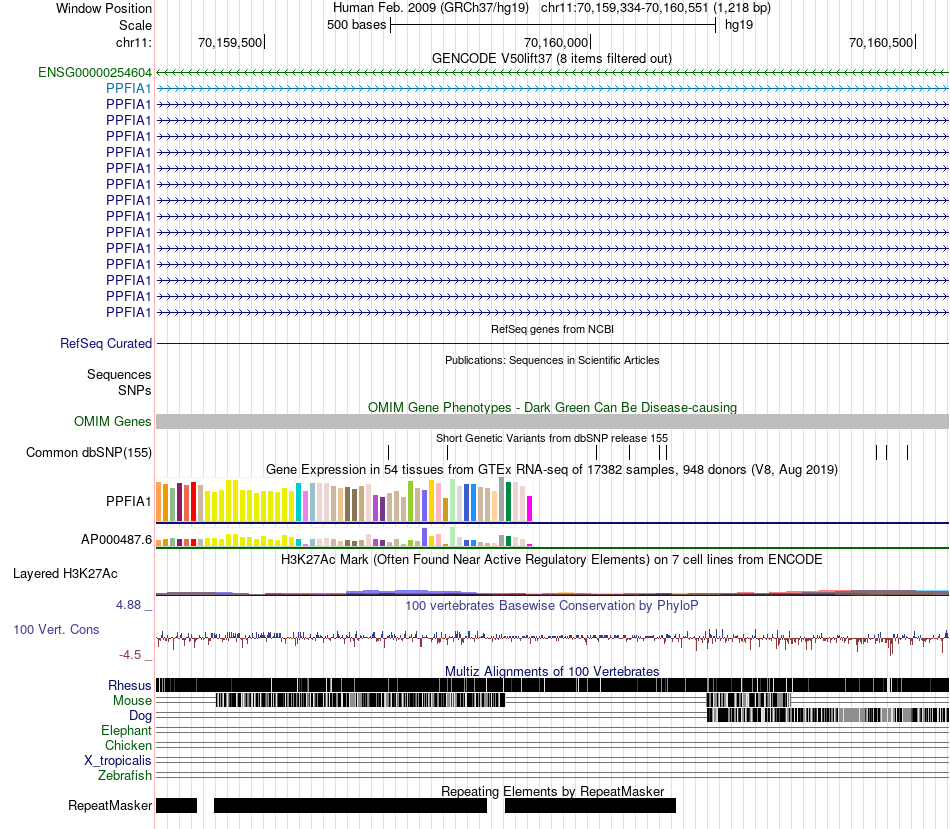Click the Scale label

(135, 25)
